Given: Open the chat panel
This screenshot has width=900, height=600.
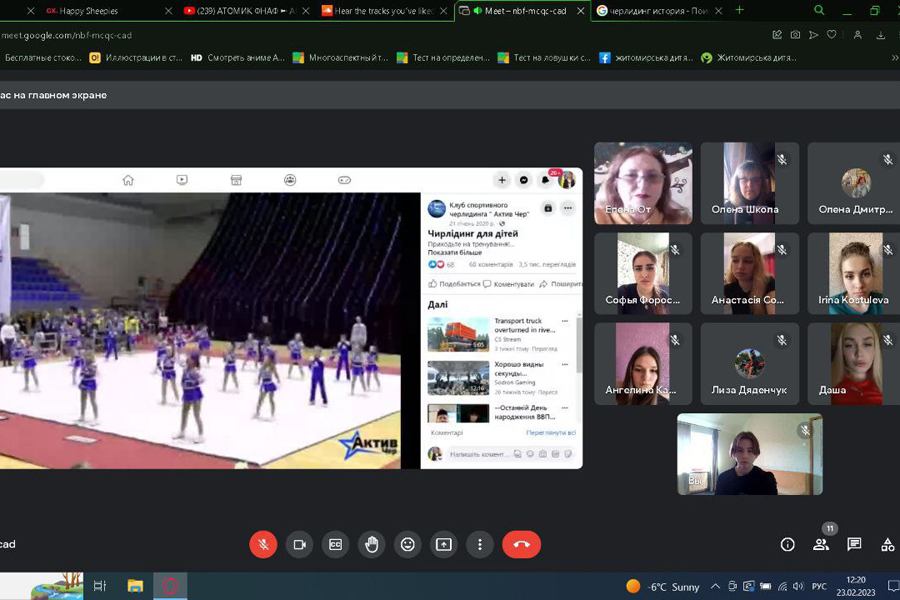Looking at the screenshot, I should click(x=854, y=544).
